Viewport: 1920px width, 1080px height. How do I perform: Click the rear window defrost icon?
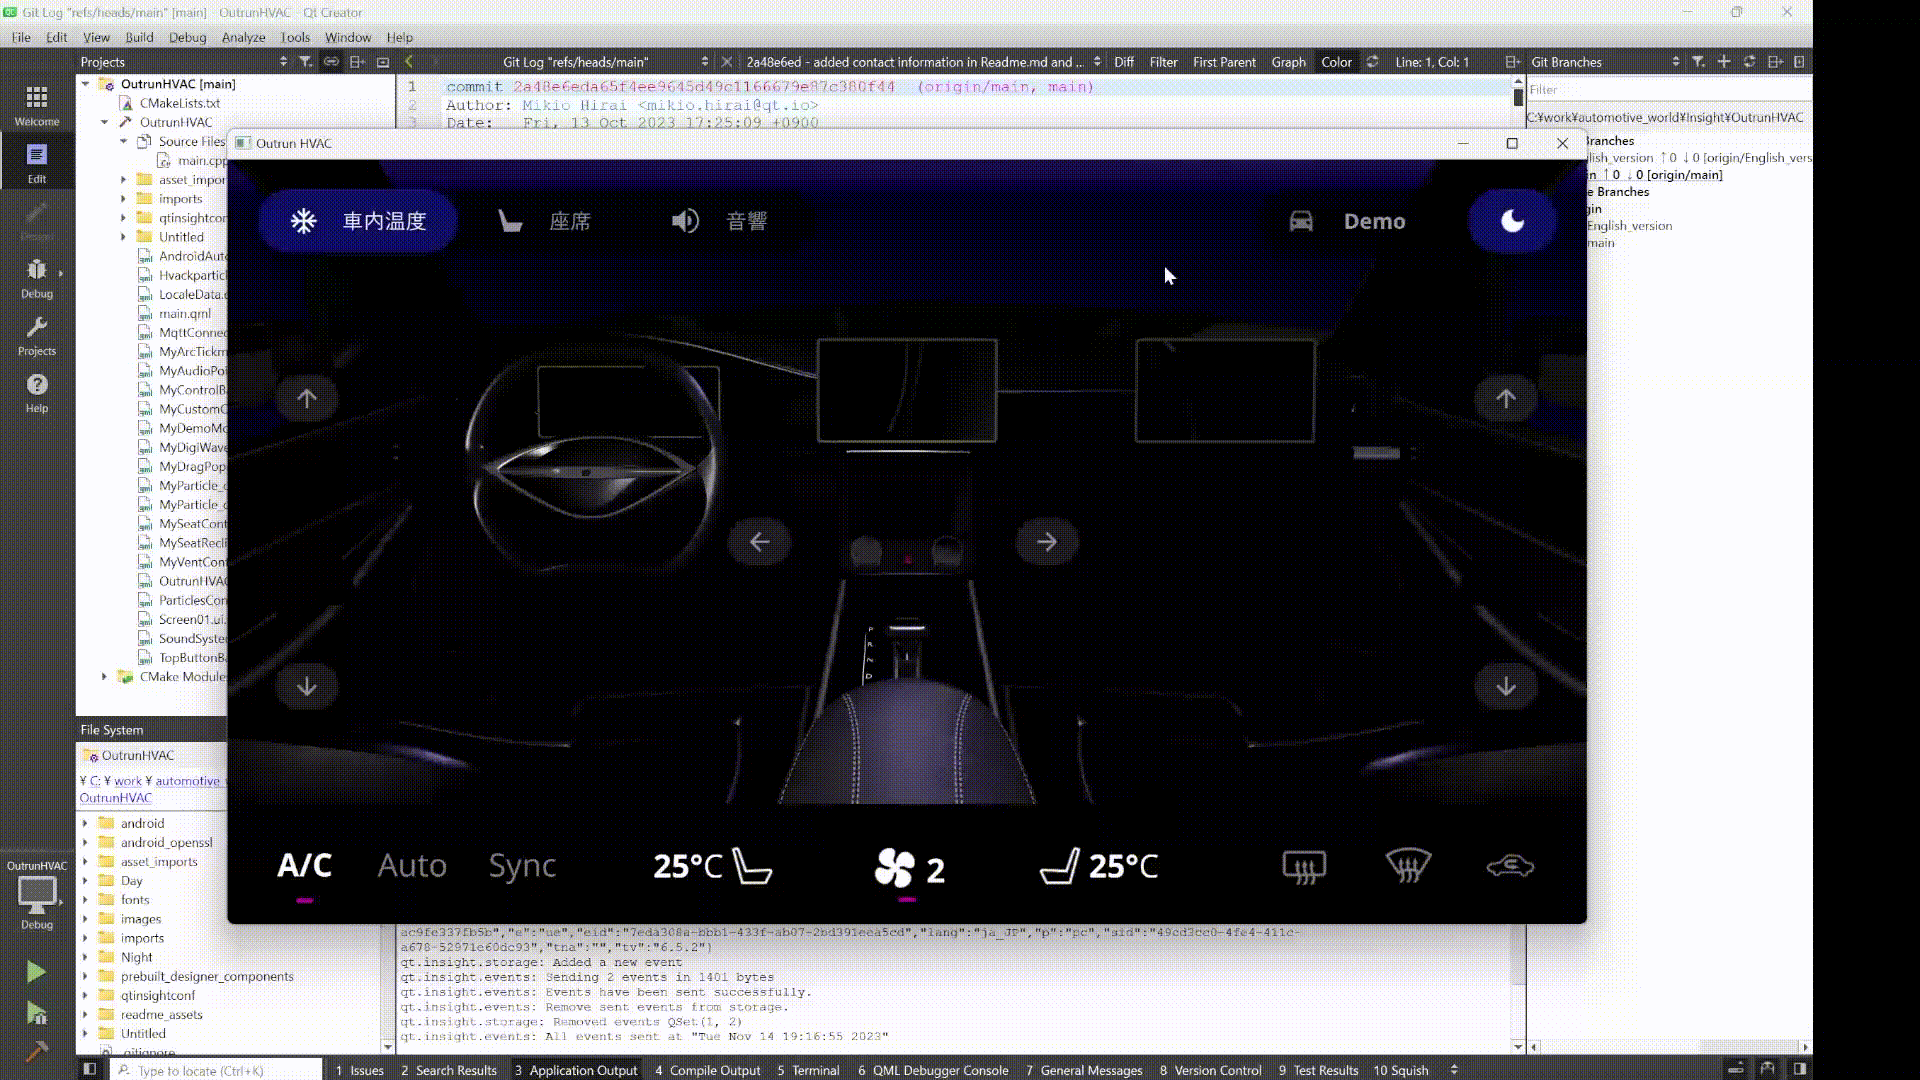tap(1304, 867)
